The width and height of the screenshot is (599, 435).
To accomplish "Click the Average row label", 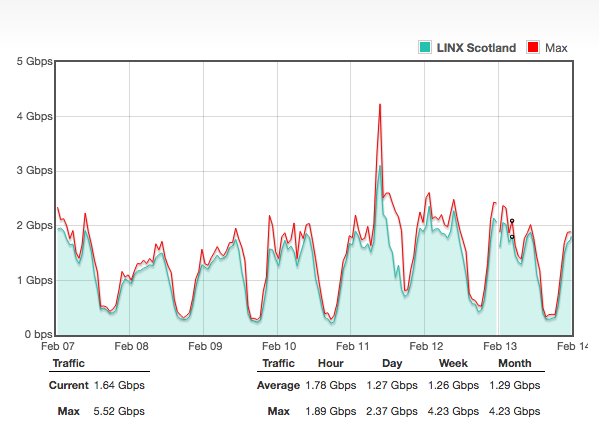I will point(278,385).
